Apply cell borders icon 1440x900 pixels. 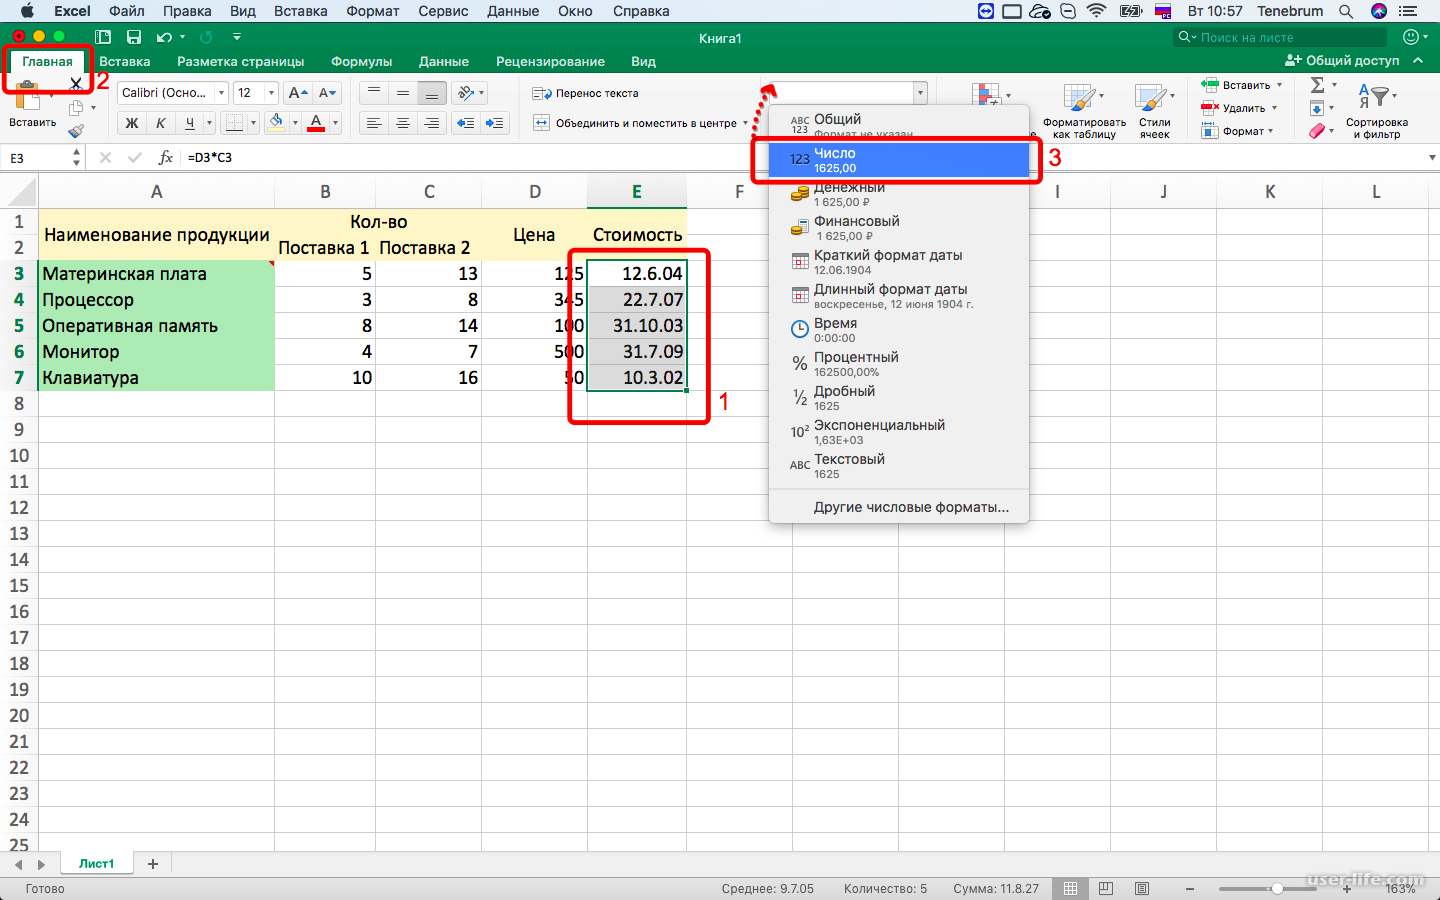[234, 123]
